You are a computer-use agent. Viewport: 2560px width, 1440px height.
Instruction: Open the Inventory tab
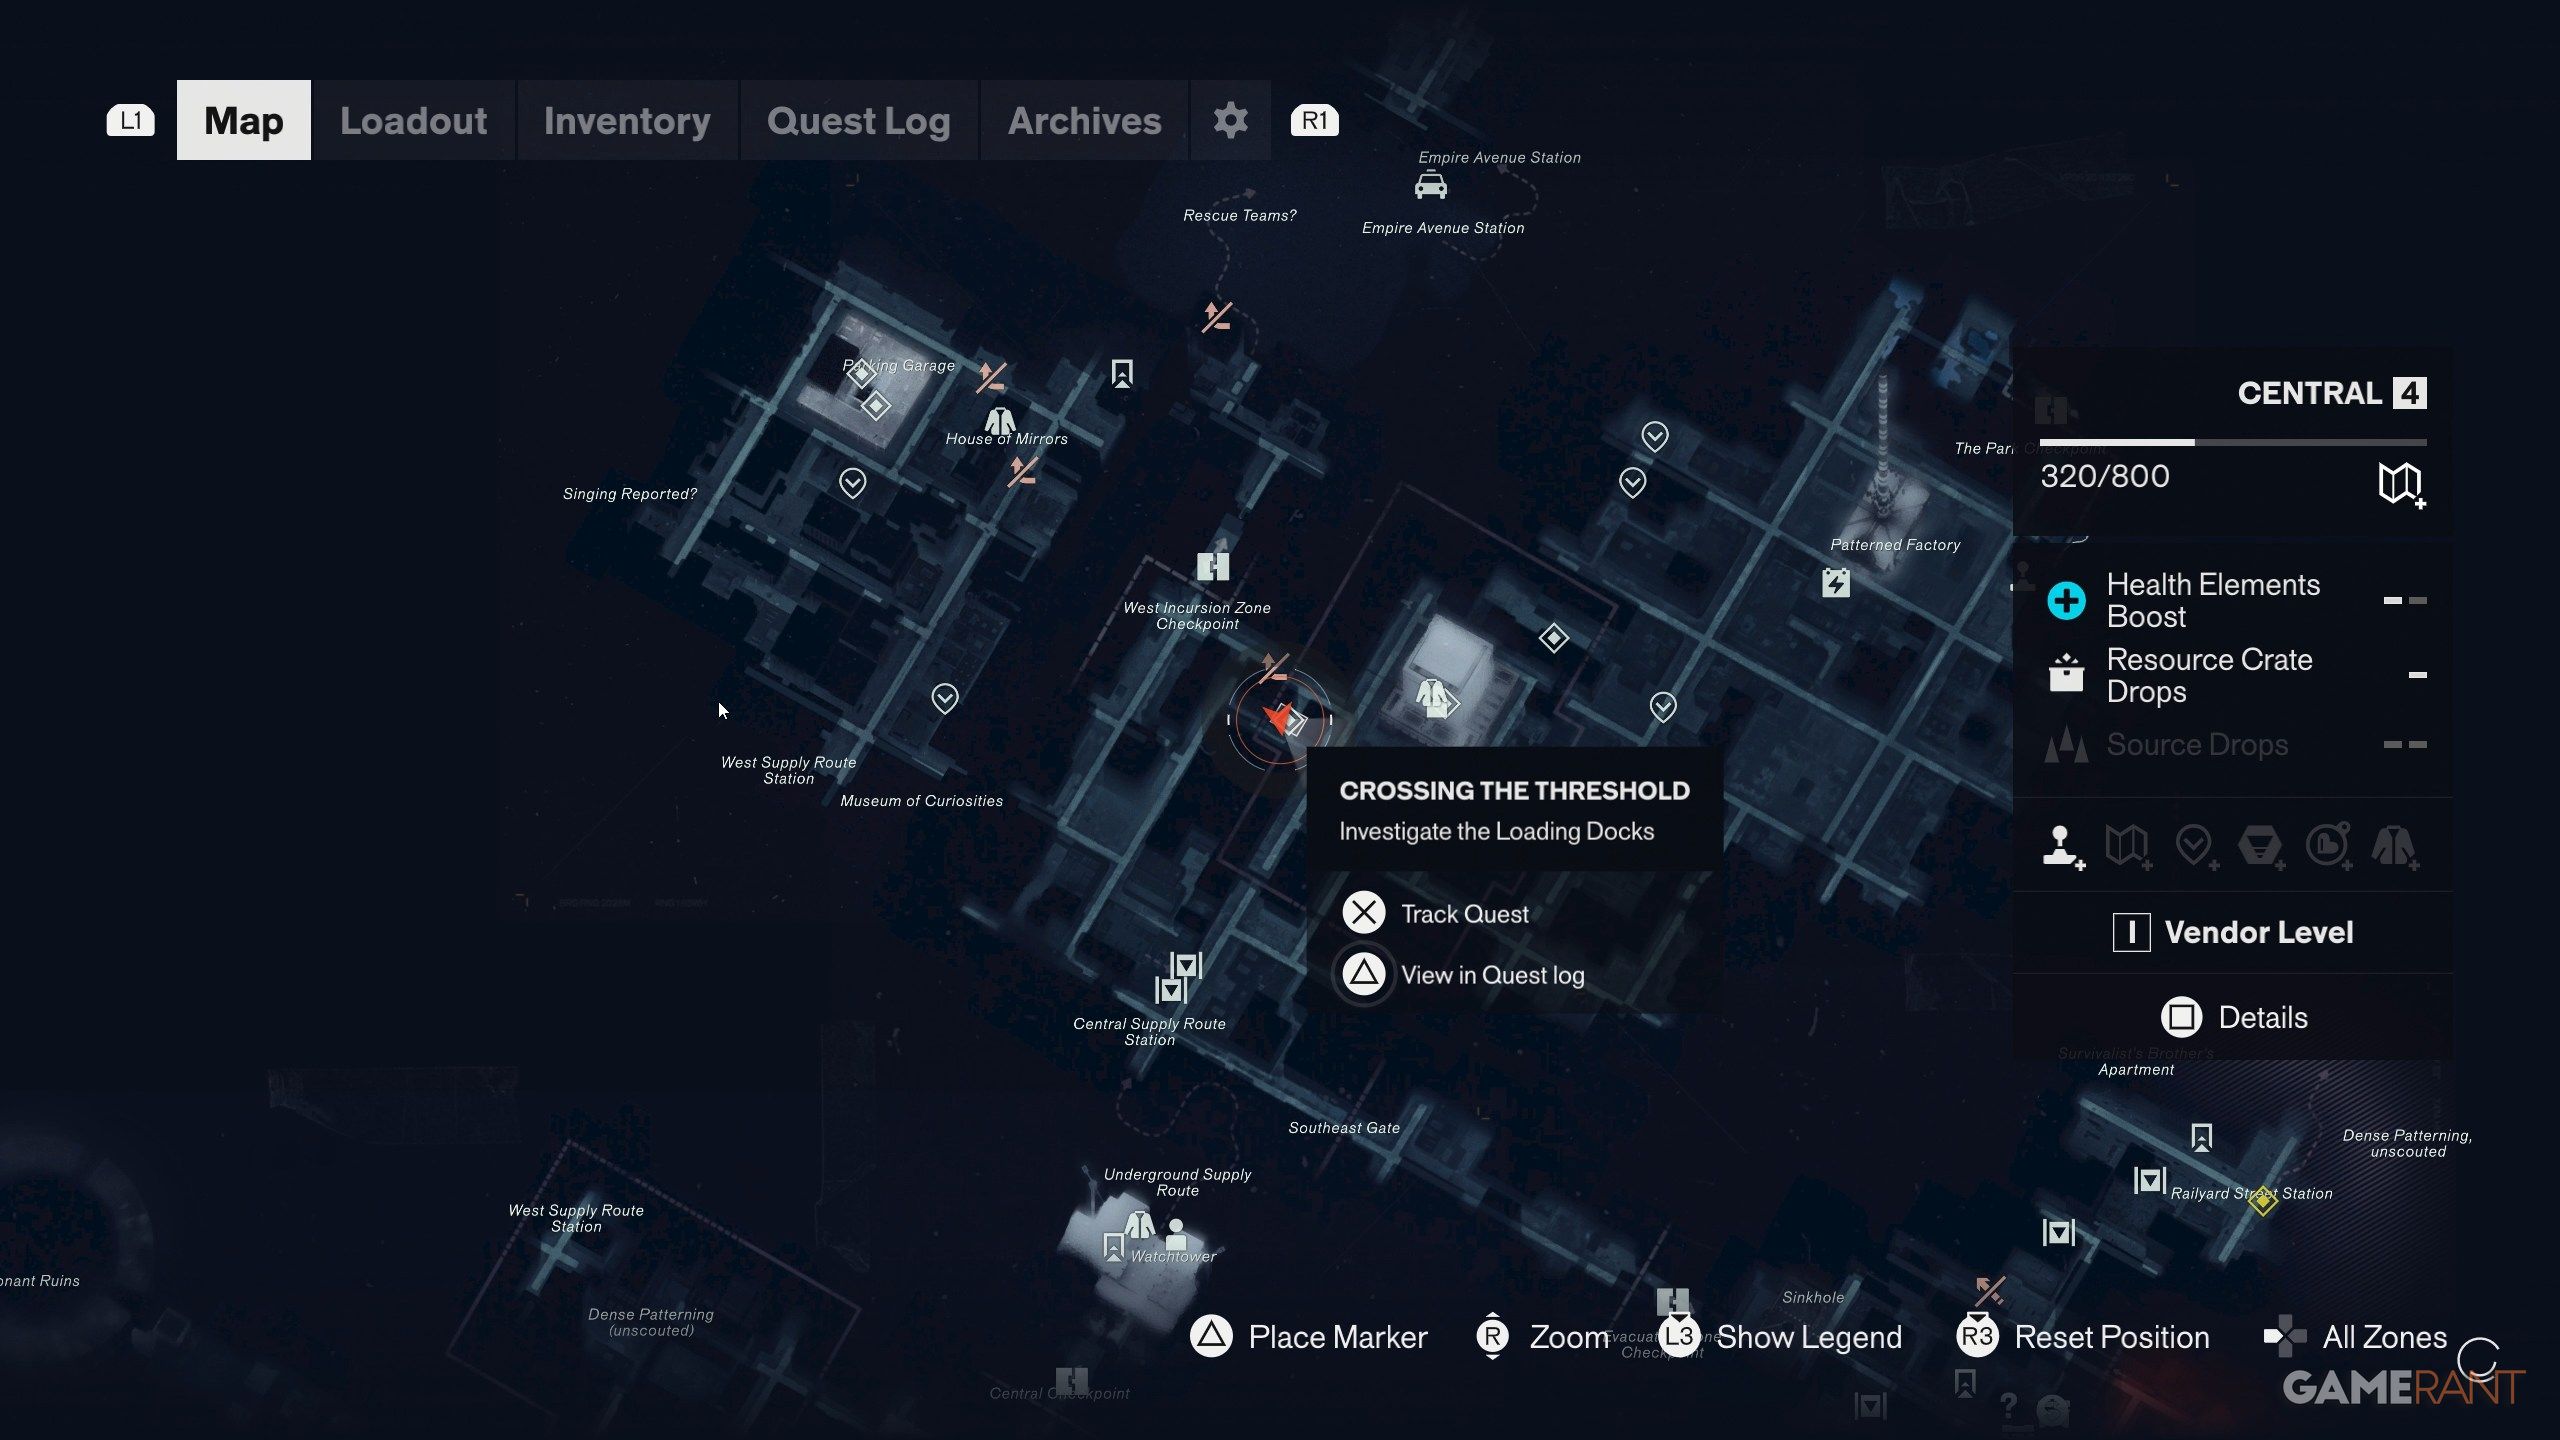point(627,120)
